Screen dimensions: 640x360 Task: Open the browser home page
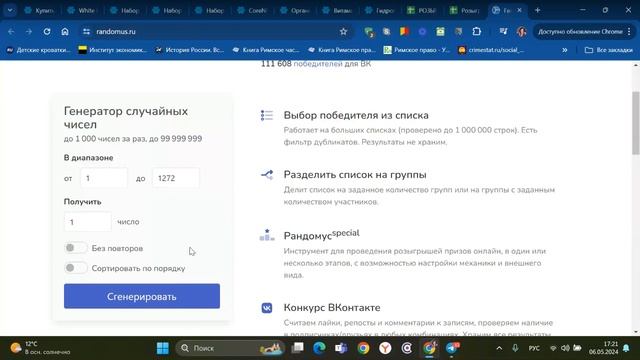tap(65, 31)
